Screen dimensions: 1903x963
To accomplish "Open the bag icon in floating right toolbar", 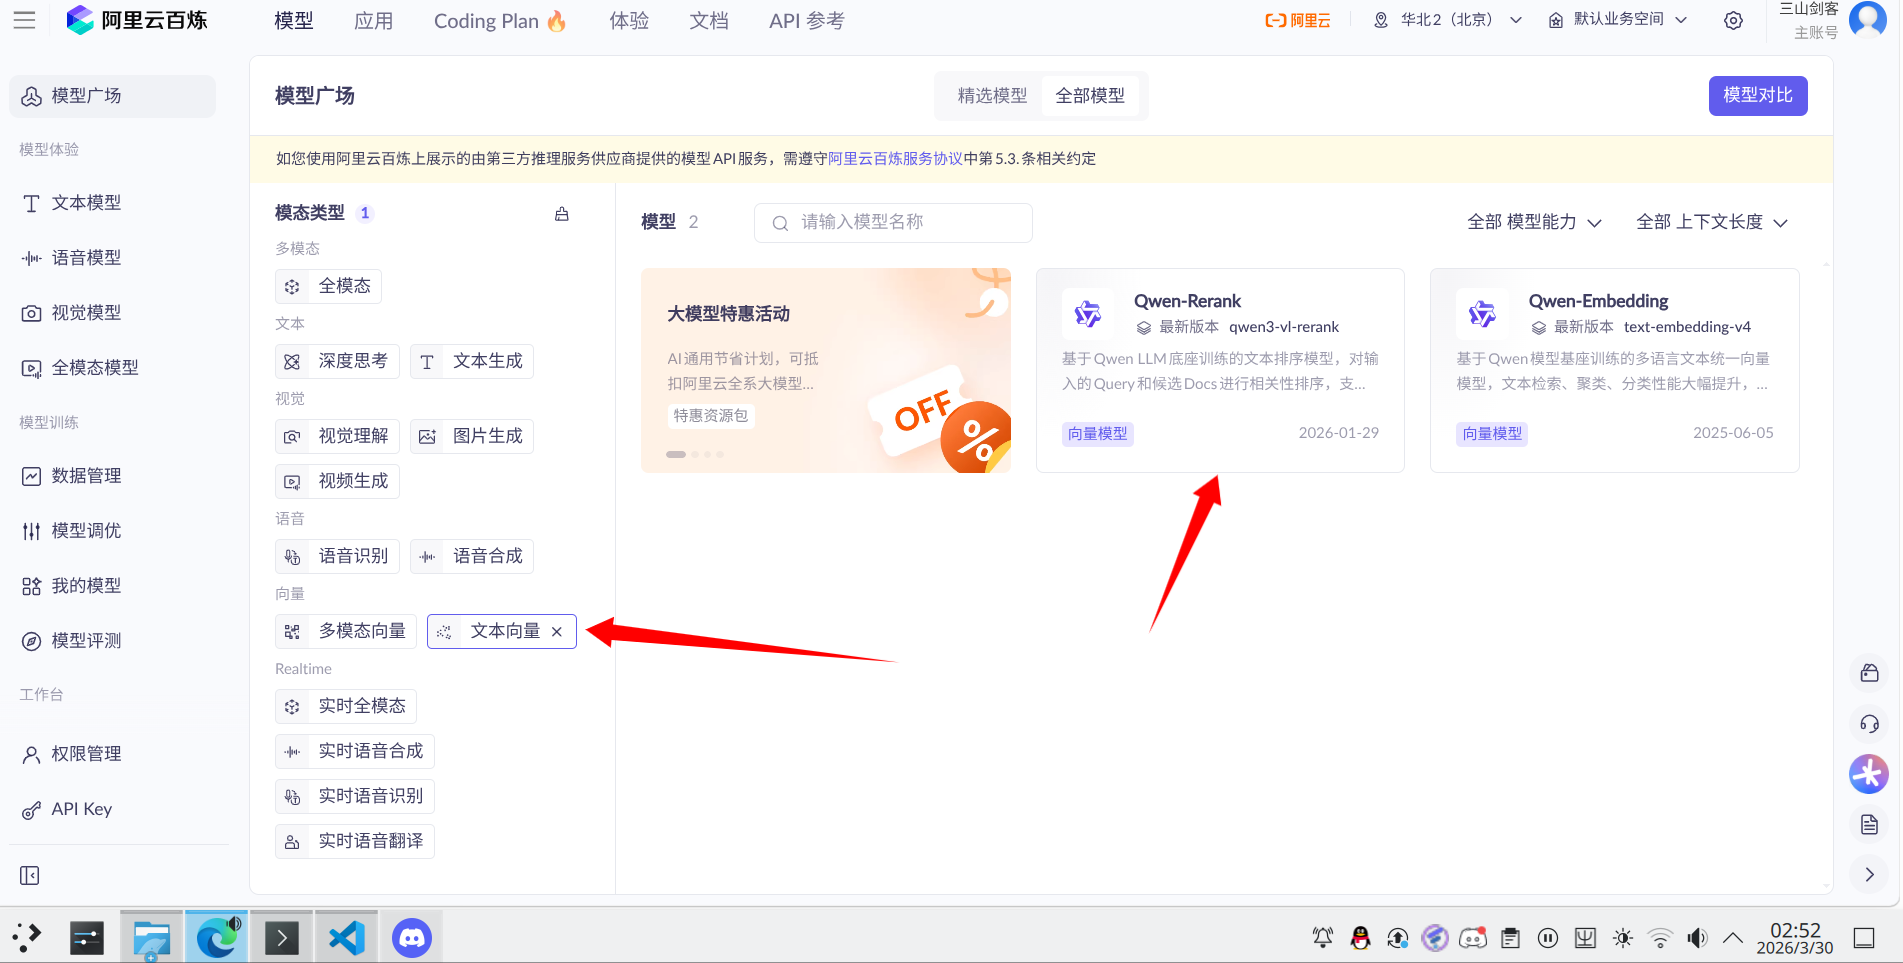I will tap(1869, 673).
